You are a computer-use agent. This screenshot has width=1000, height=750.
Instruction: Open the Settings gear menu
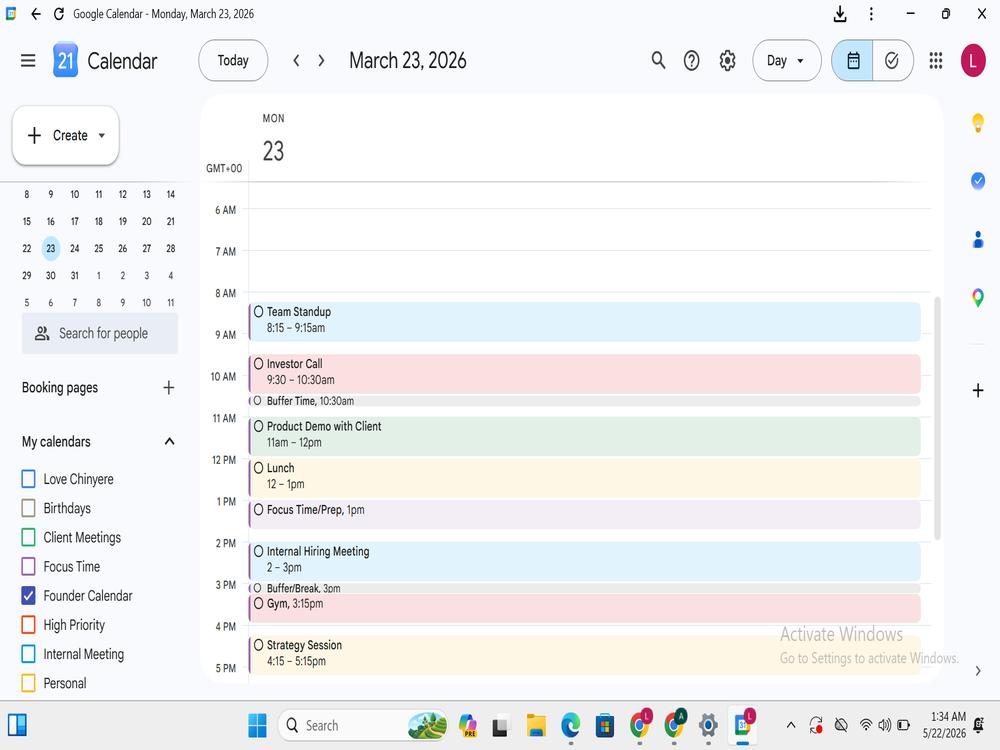[x=727, y=61]
